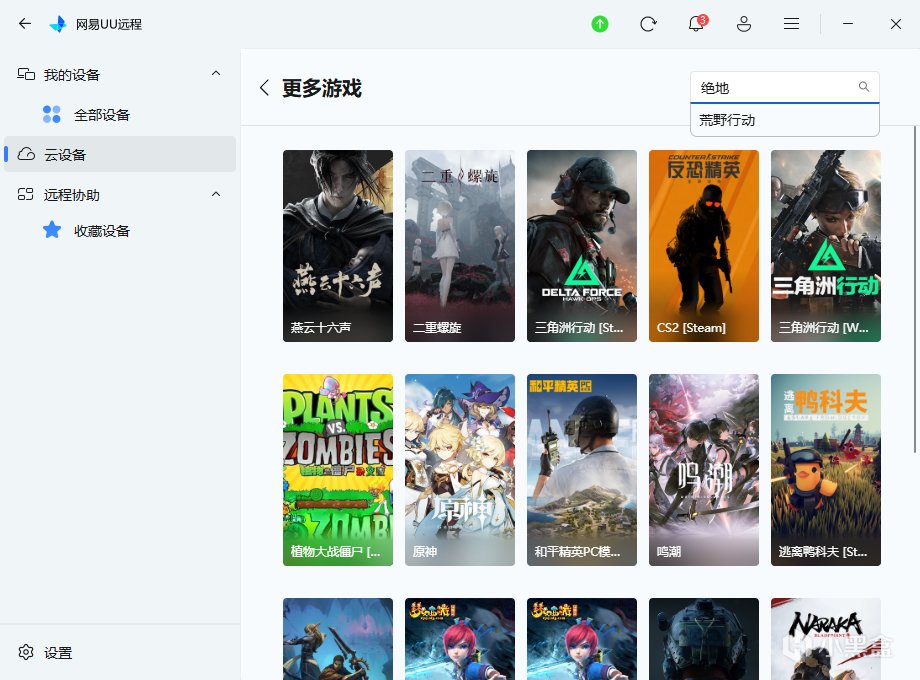
Task: Select 我的设备 sidebar heading
Action: [72, 75]
